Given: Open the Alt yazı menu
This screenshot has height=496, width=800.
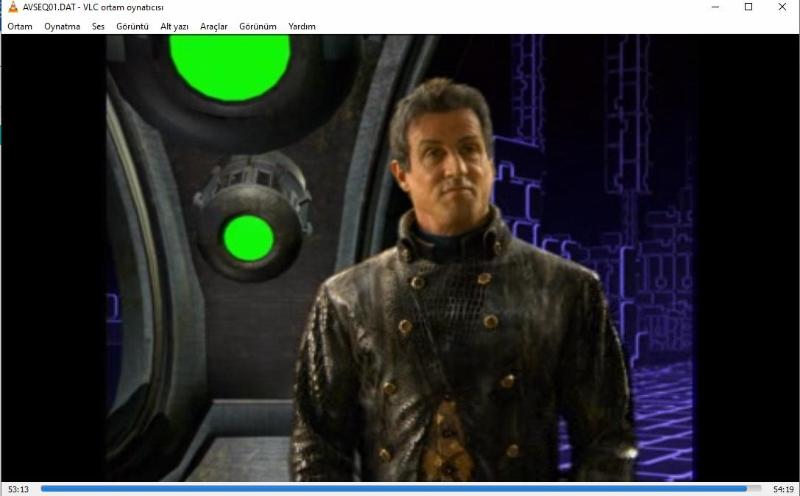Looking at the screenshot, I should click(175, 26).
